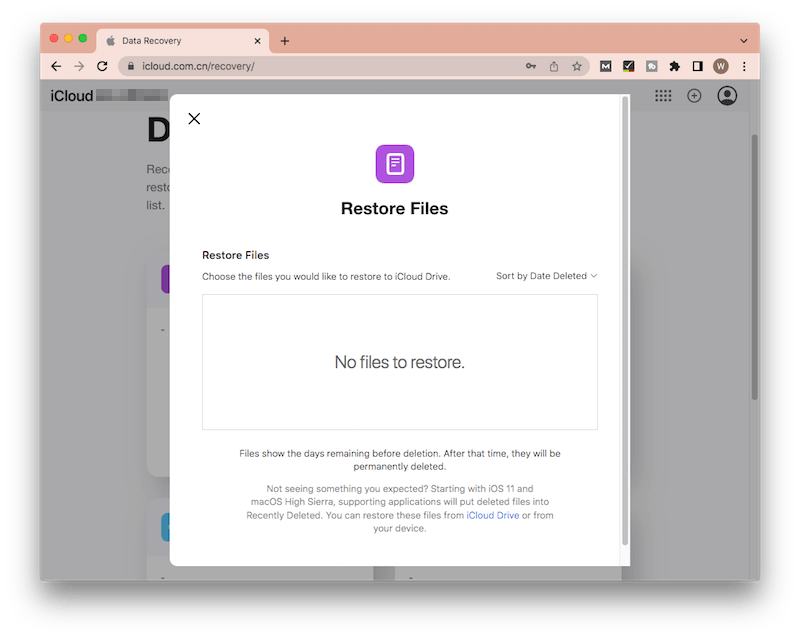Open Chrome's three-dot menu
Screen dimensions: 800x638
pyautogui.click(x=744, y=66)
